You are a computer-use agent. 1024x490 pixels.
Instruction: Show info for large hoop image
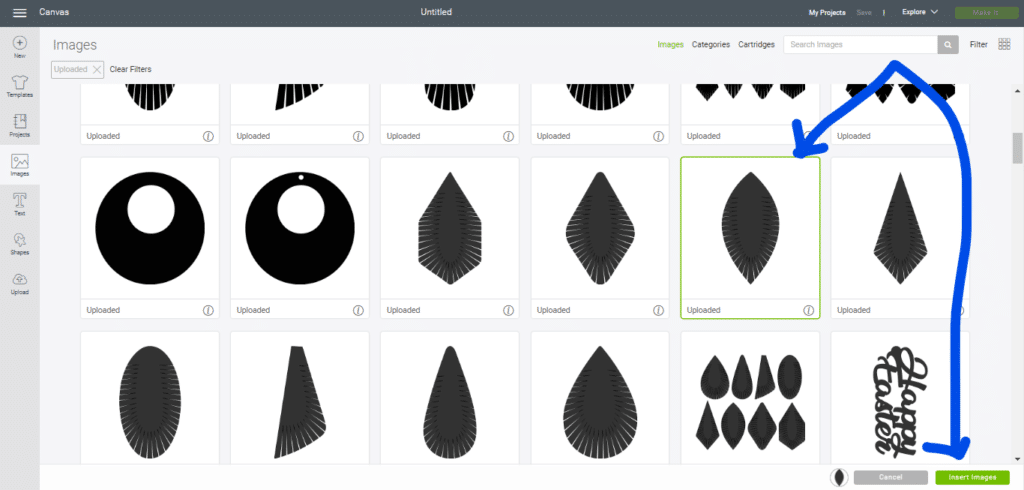tap(208, 310)
